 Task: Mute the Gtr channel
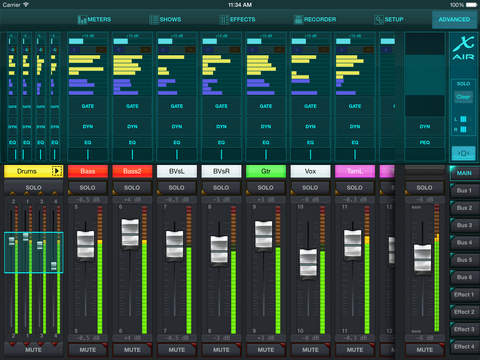(x=266, y=350)
